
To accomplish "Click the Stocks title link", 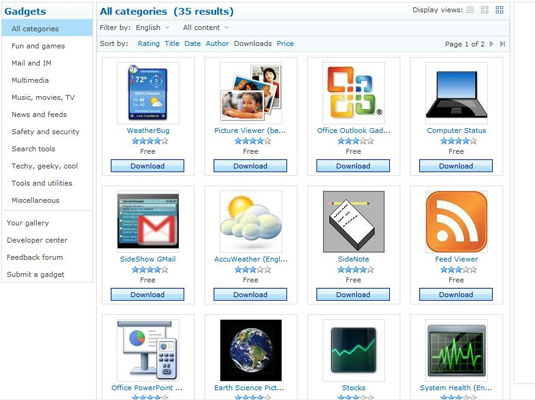I will (353, 388).
